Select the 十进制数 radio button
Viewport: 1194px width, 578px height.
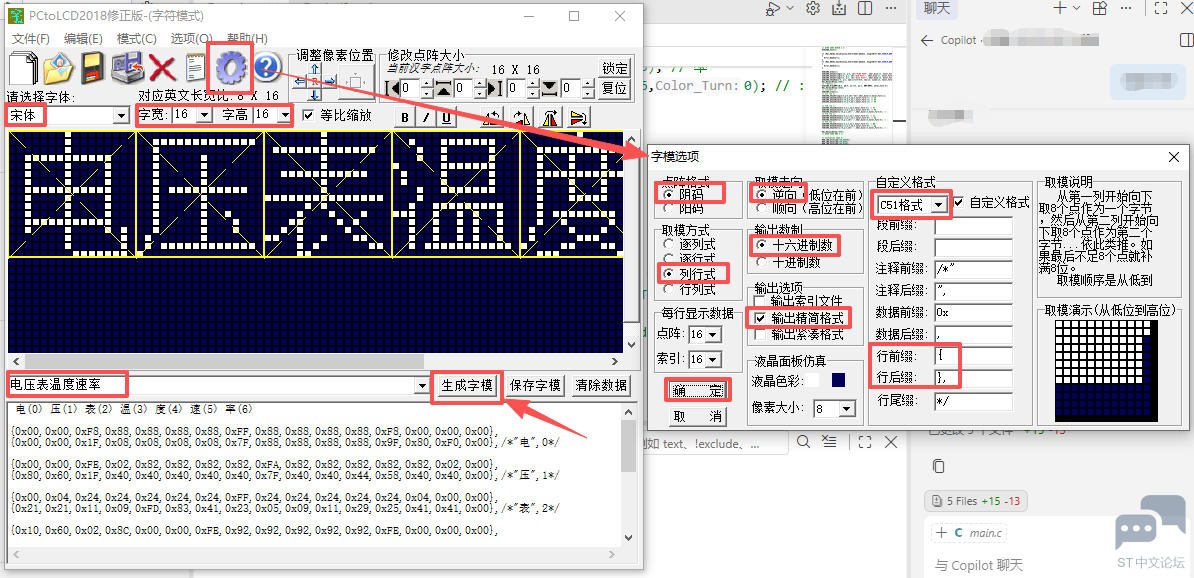point(761,263)
